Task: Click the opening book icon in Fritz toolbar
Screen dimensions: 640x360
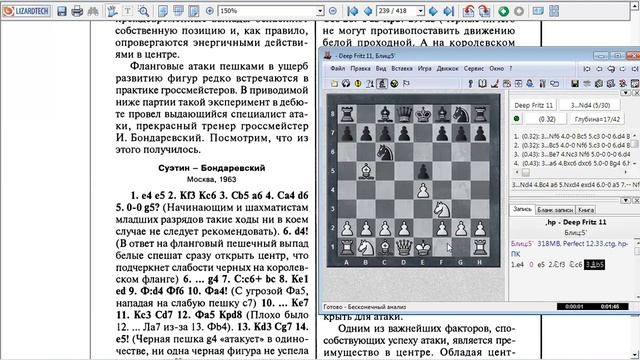Action: pos(482,84)
